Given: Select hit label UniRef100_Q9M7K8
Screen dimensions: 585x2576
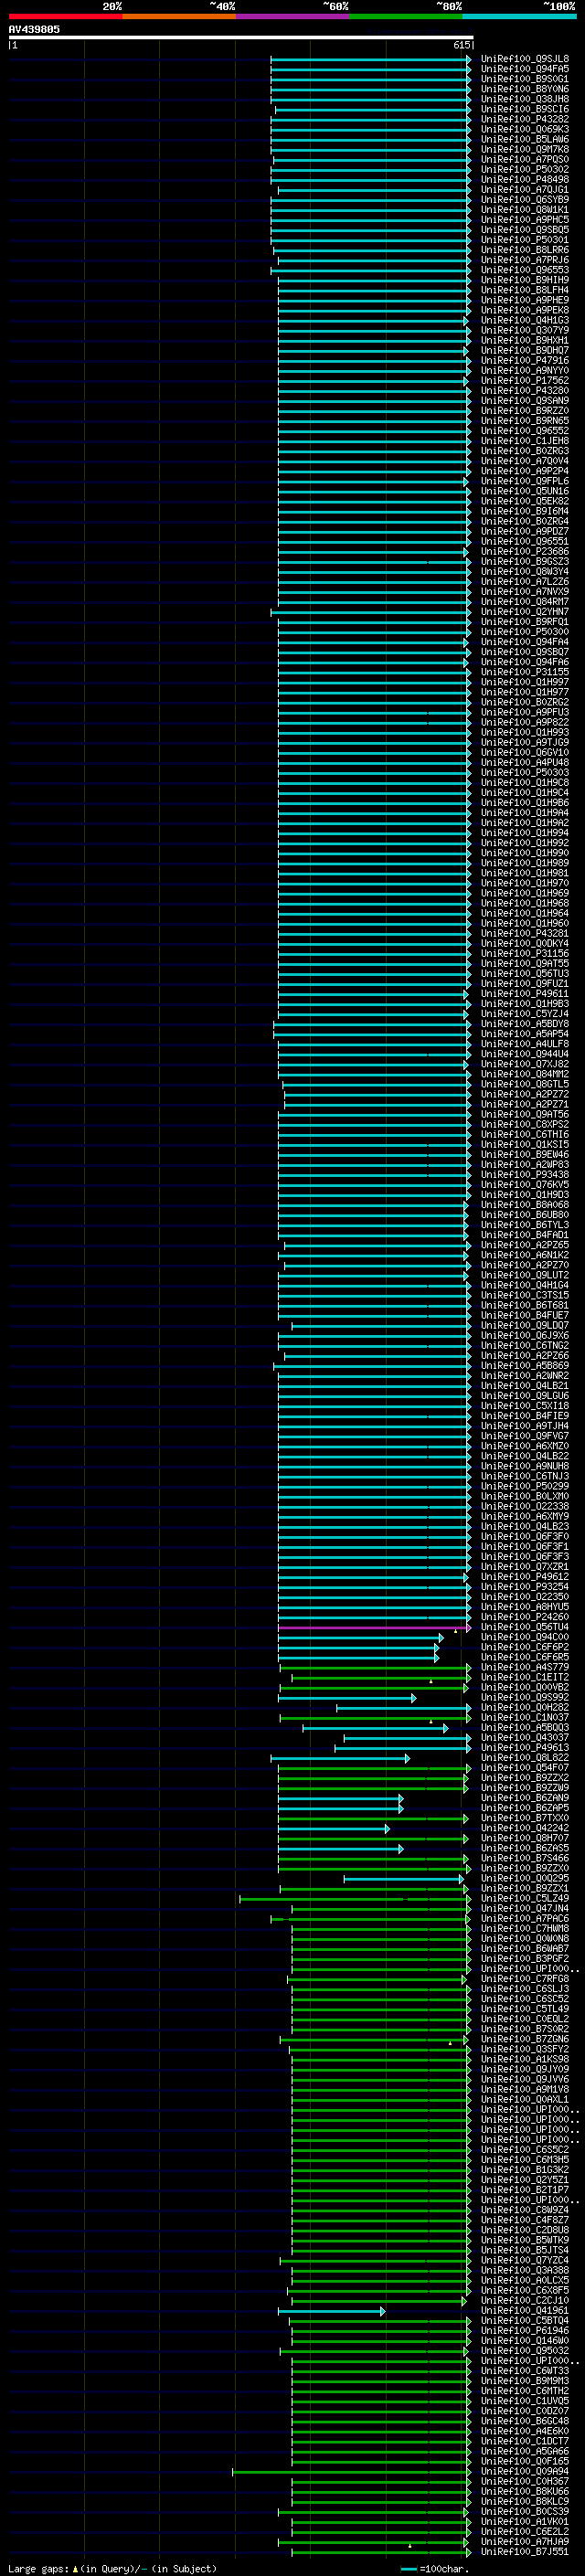Looking at the screenshot, I should point(524,149).
